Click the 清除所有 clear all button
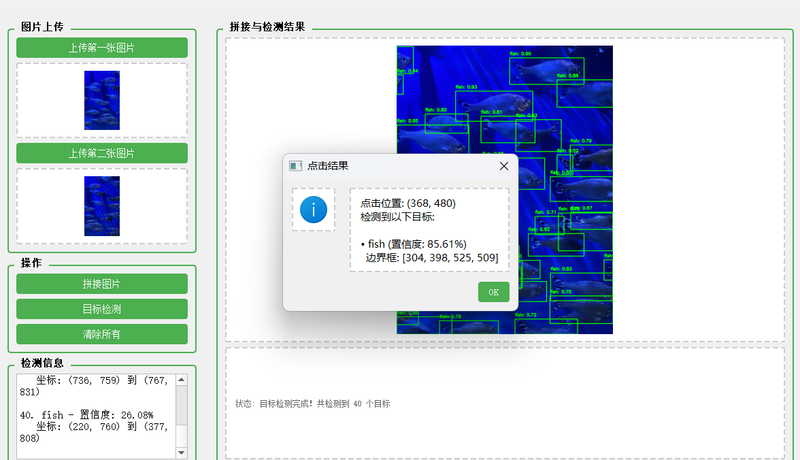 (102, 334)
